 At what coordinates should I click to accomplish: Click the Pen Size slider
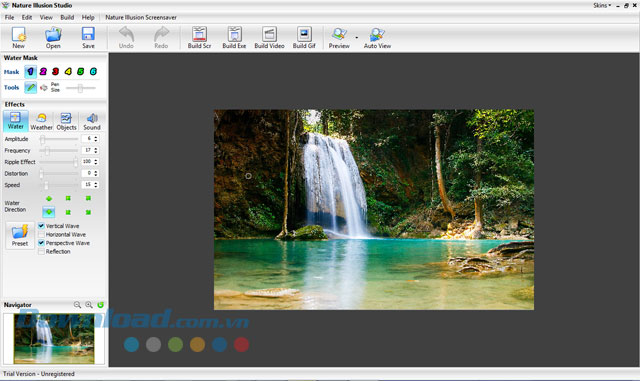click(80, 88)
